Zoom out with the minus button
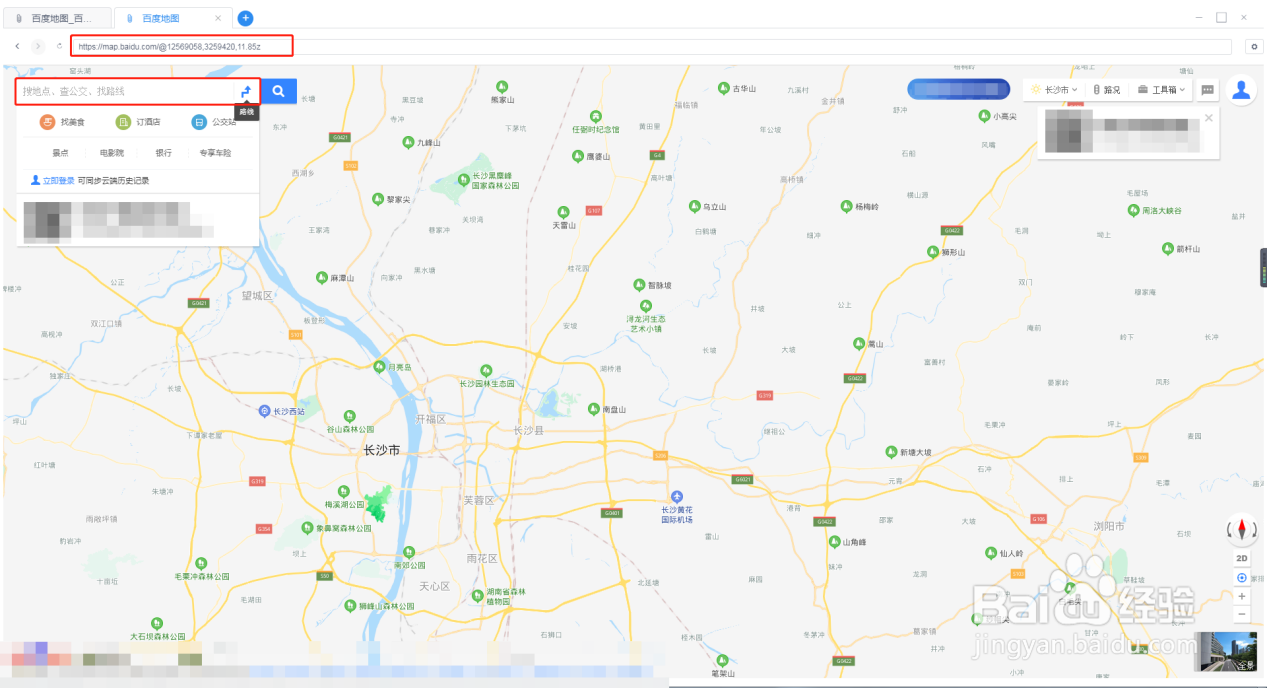 1242,613
